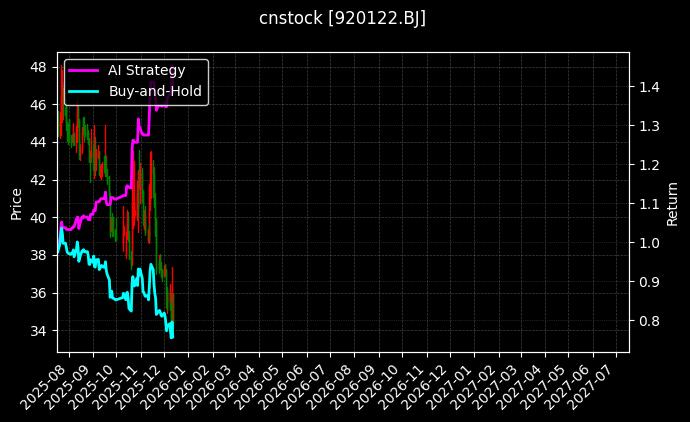Screen dimensions: 690x422
Task: Click the magenta AI Strategy legend line swatch
Action: pyautogui.click(x=84, y=70)
